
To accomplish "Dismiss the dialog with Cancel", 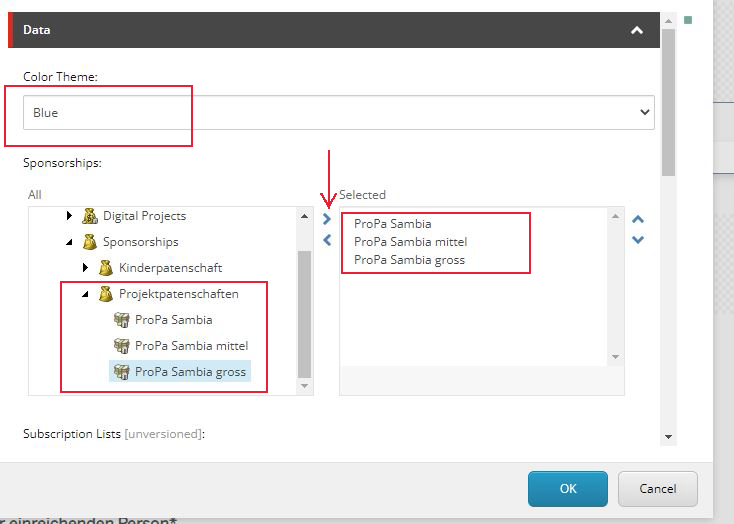I will (658, 488).
